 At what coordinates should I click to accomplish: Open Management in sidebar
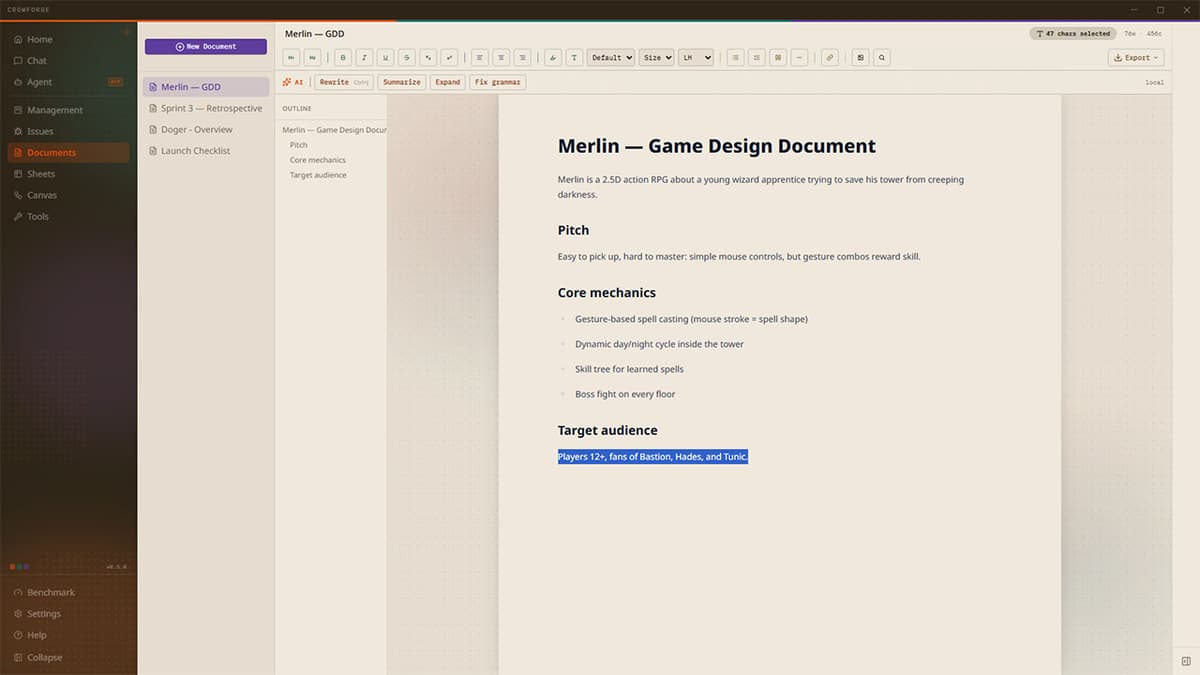tap(68, 110)
